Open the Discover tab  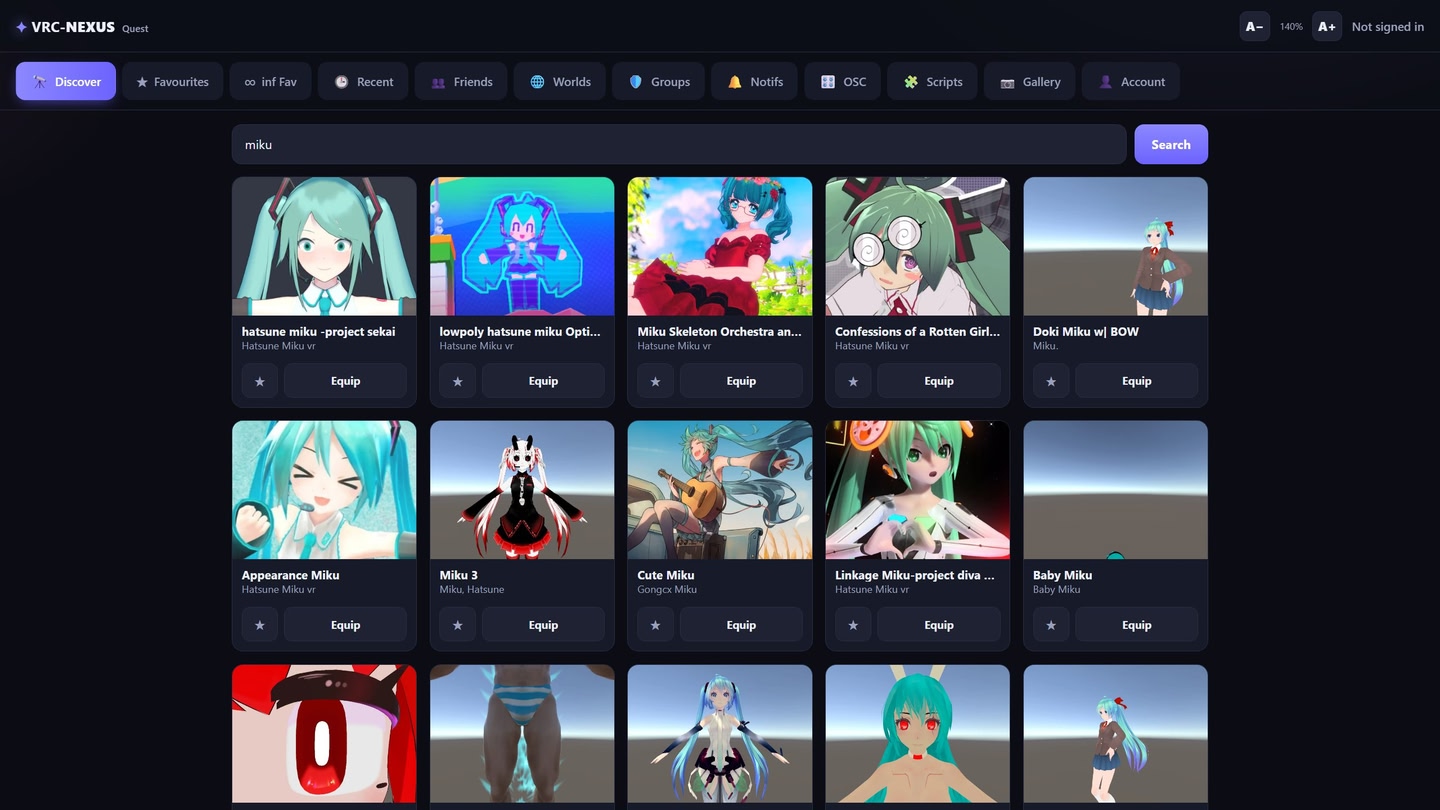66,81
